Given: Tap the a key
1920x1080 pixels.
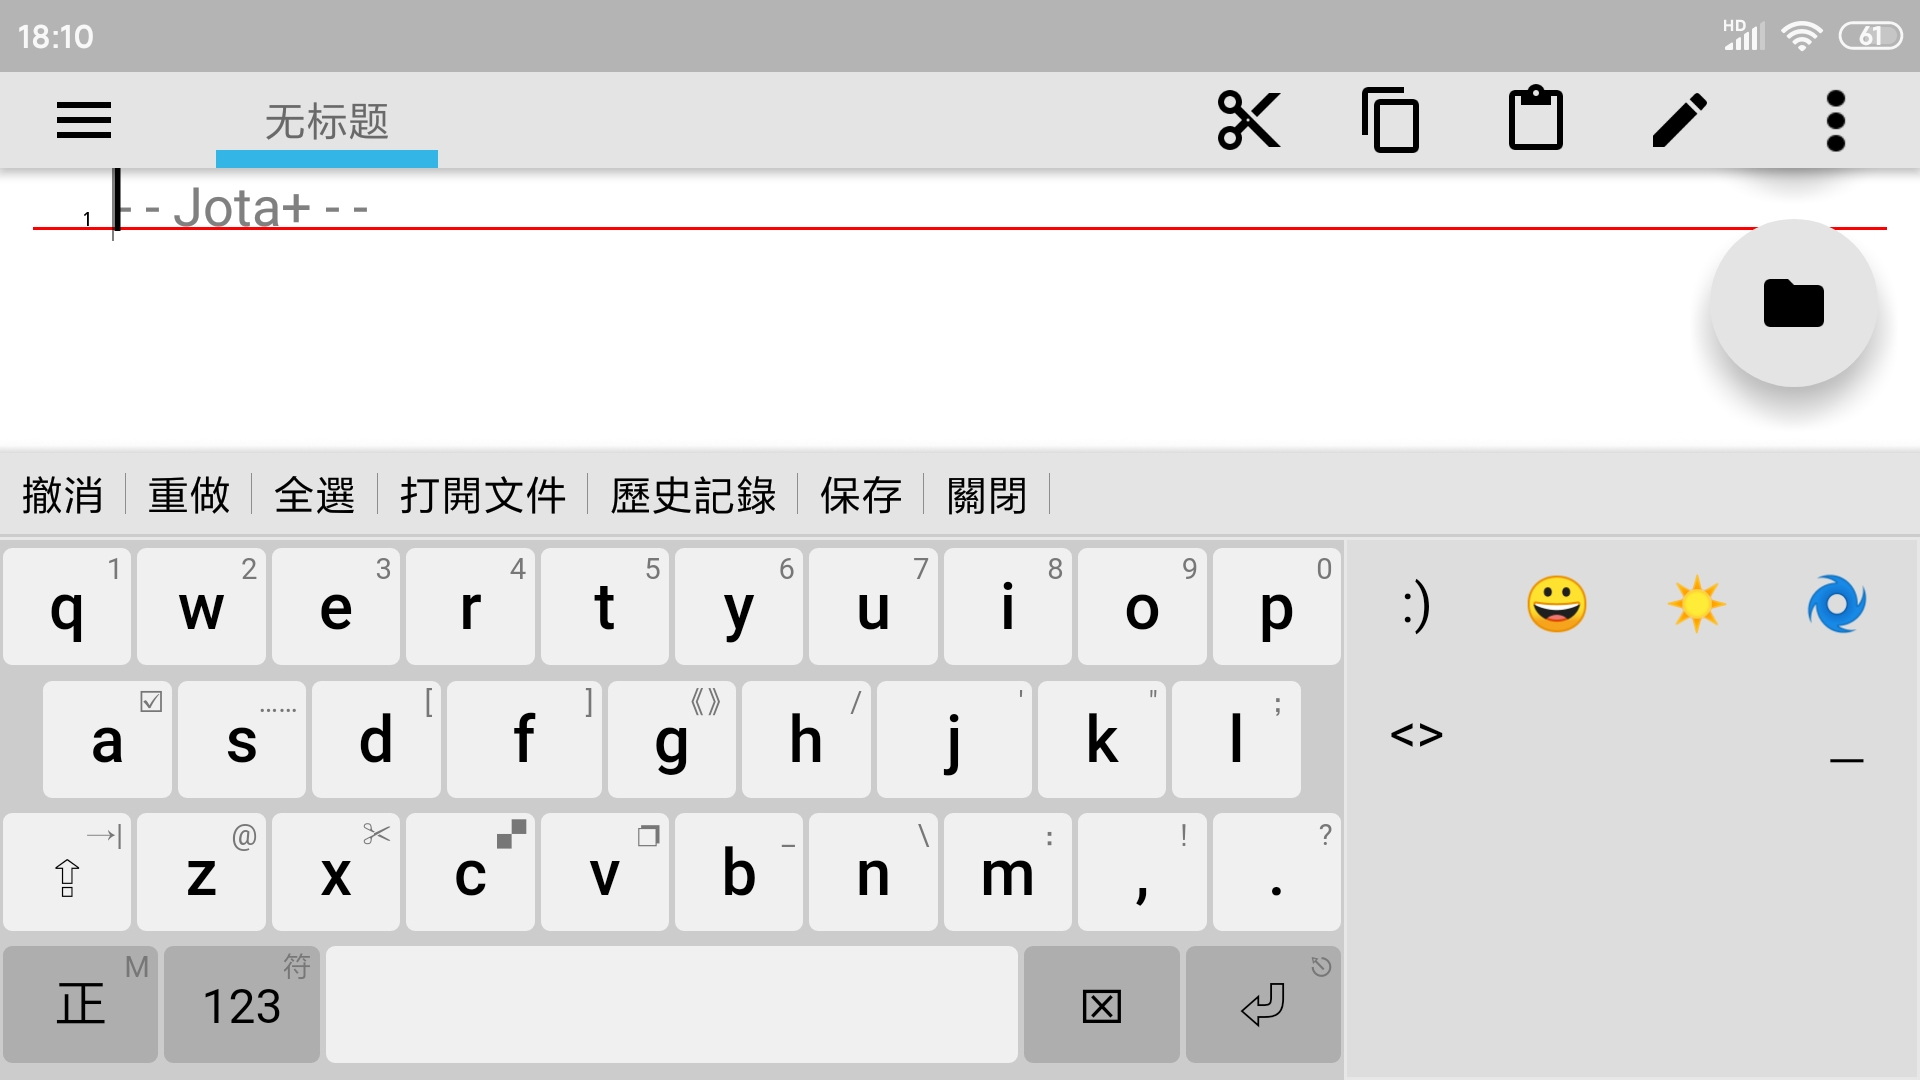Looking at the screenshot, I should pos(107,740).
